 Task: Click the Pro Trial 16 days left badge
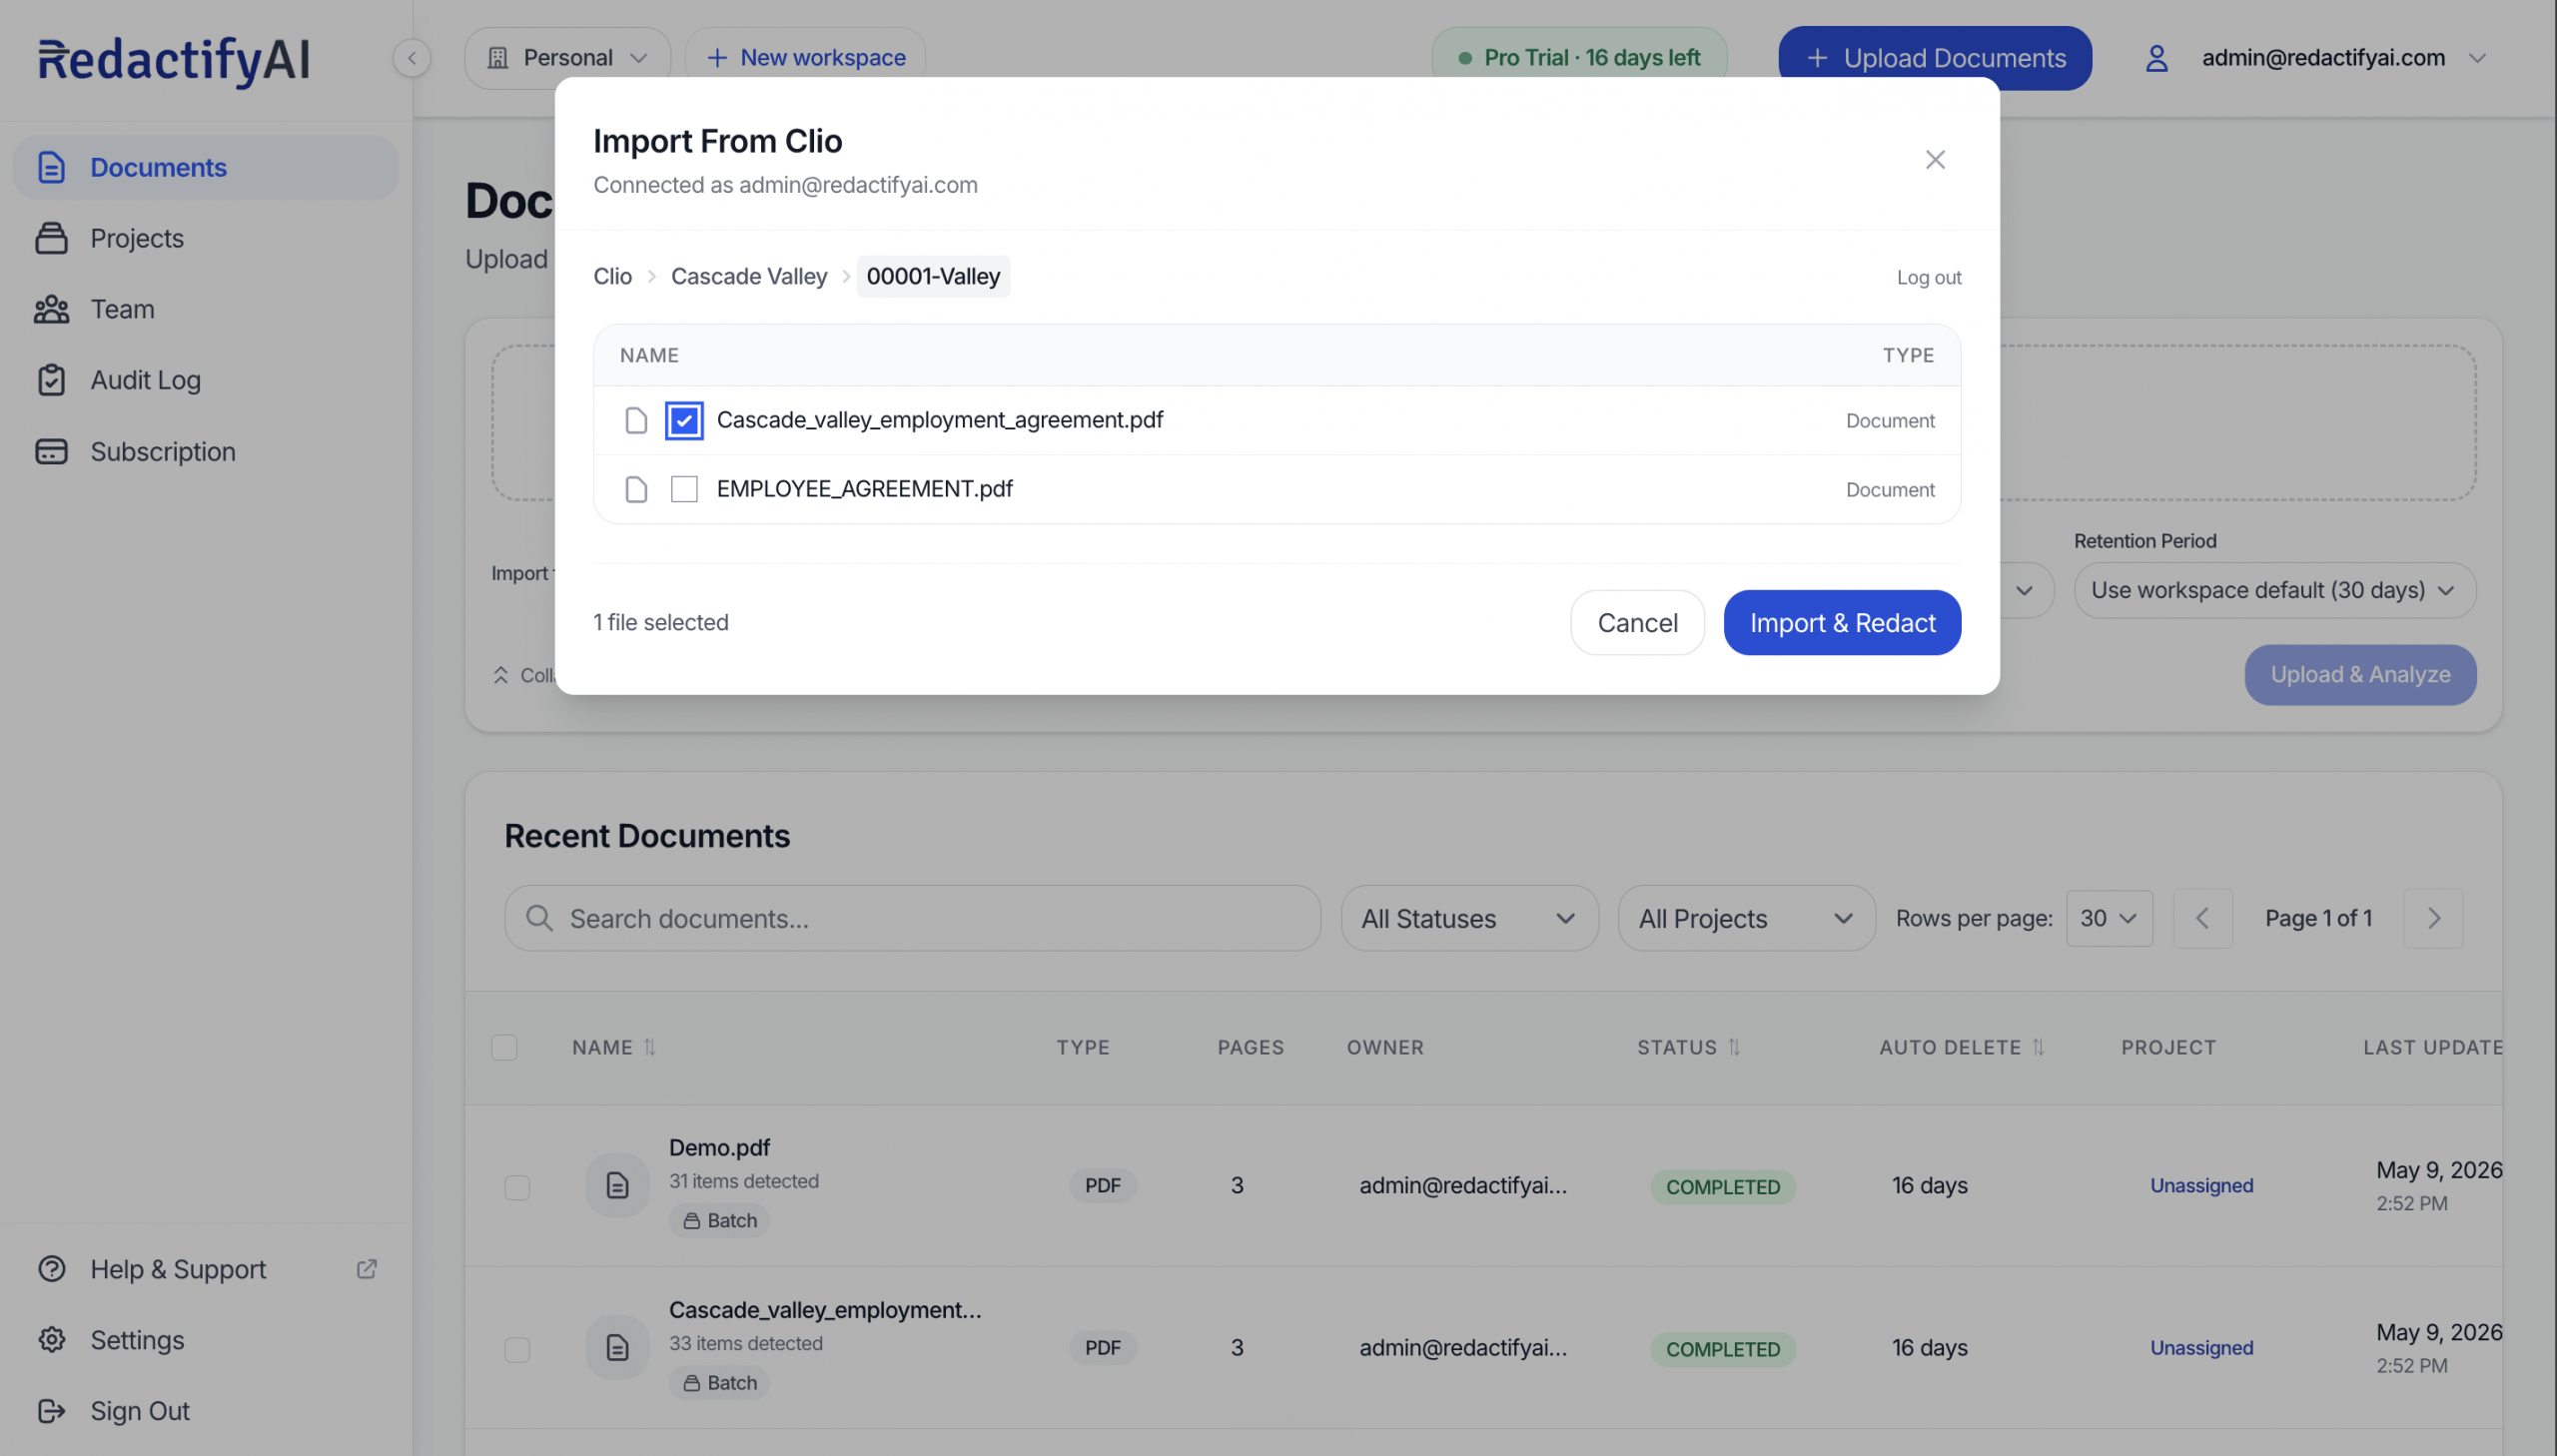coord(1580,58)
